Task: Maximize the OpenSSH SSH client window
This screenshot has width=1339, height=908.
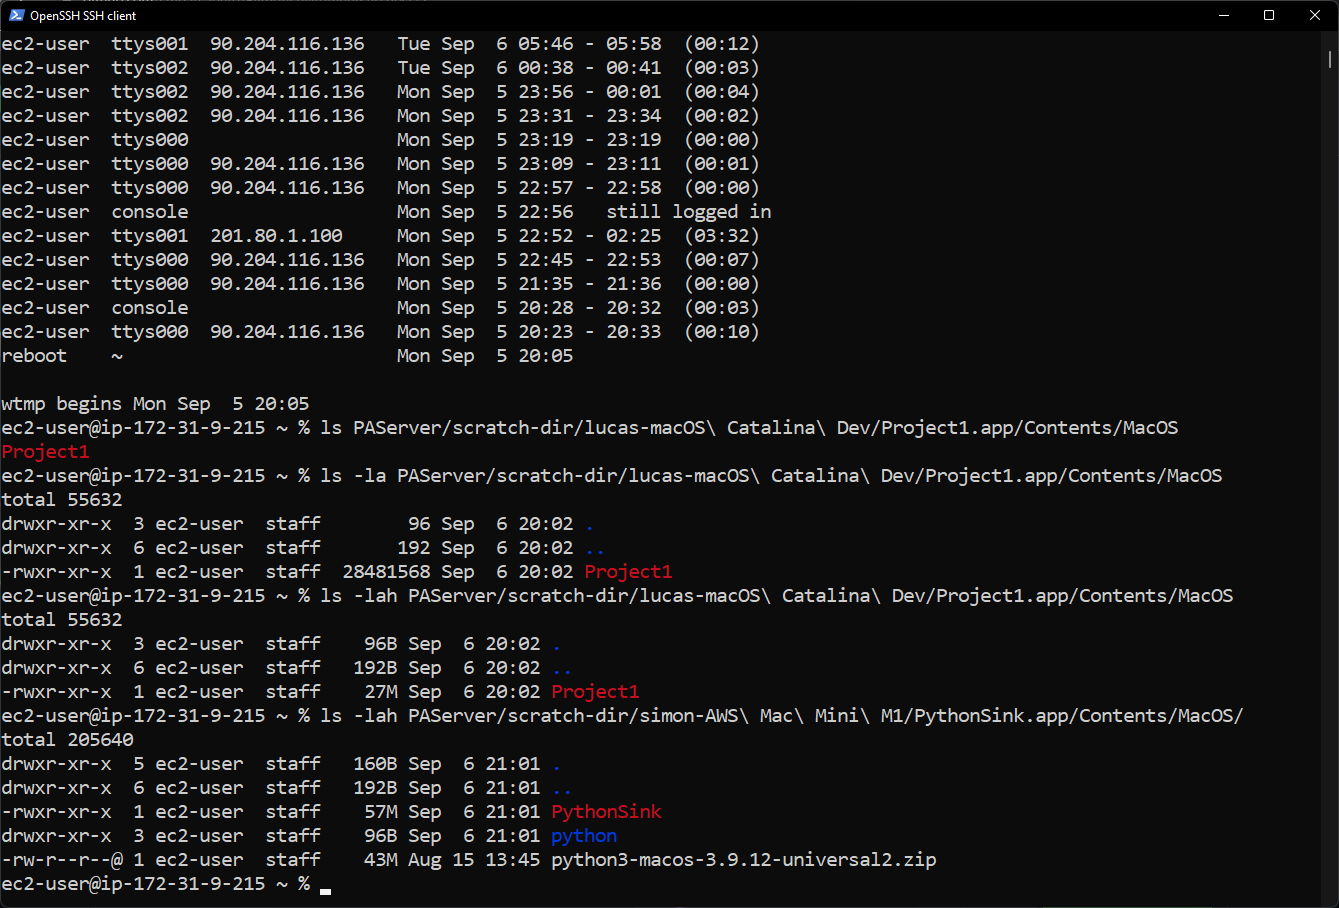Action: (1269, 15)
